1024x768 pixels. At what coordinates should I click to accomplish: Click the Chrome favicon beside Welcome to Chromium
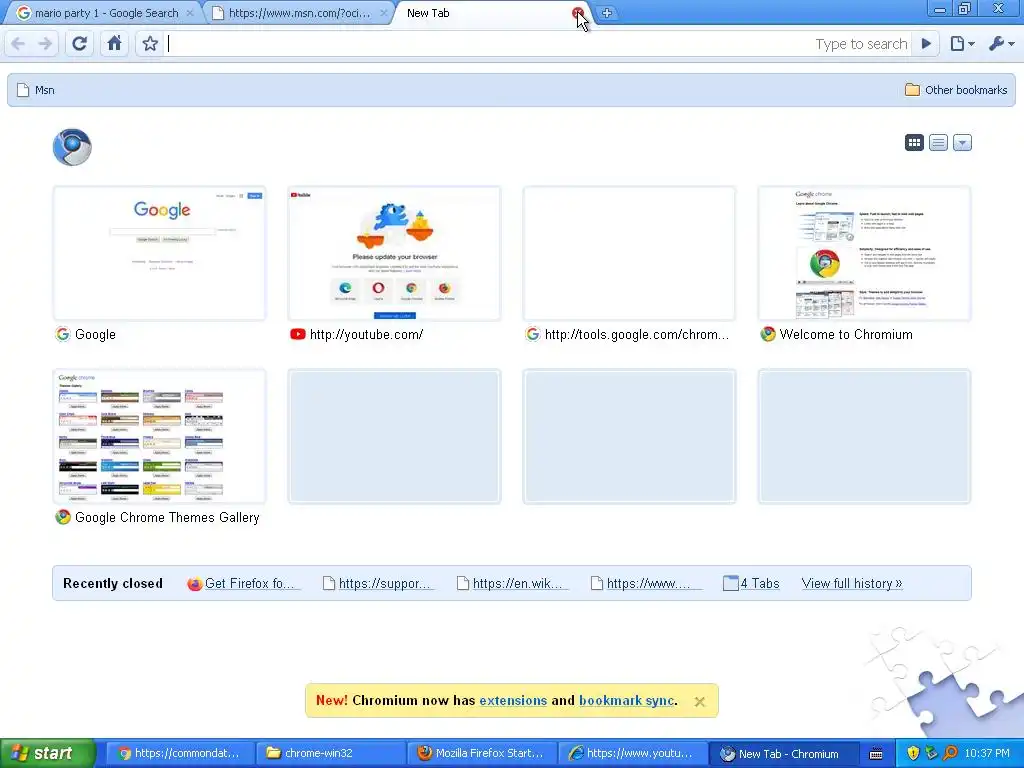tap(768, 334)
